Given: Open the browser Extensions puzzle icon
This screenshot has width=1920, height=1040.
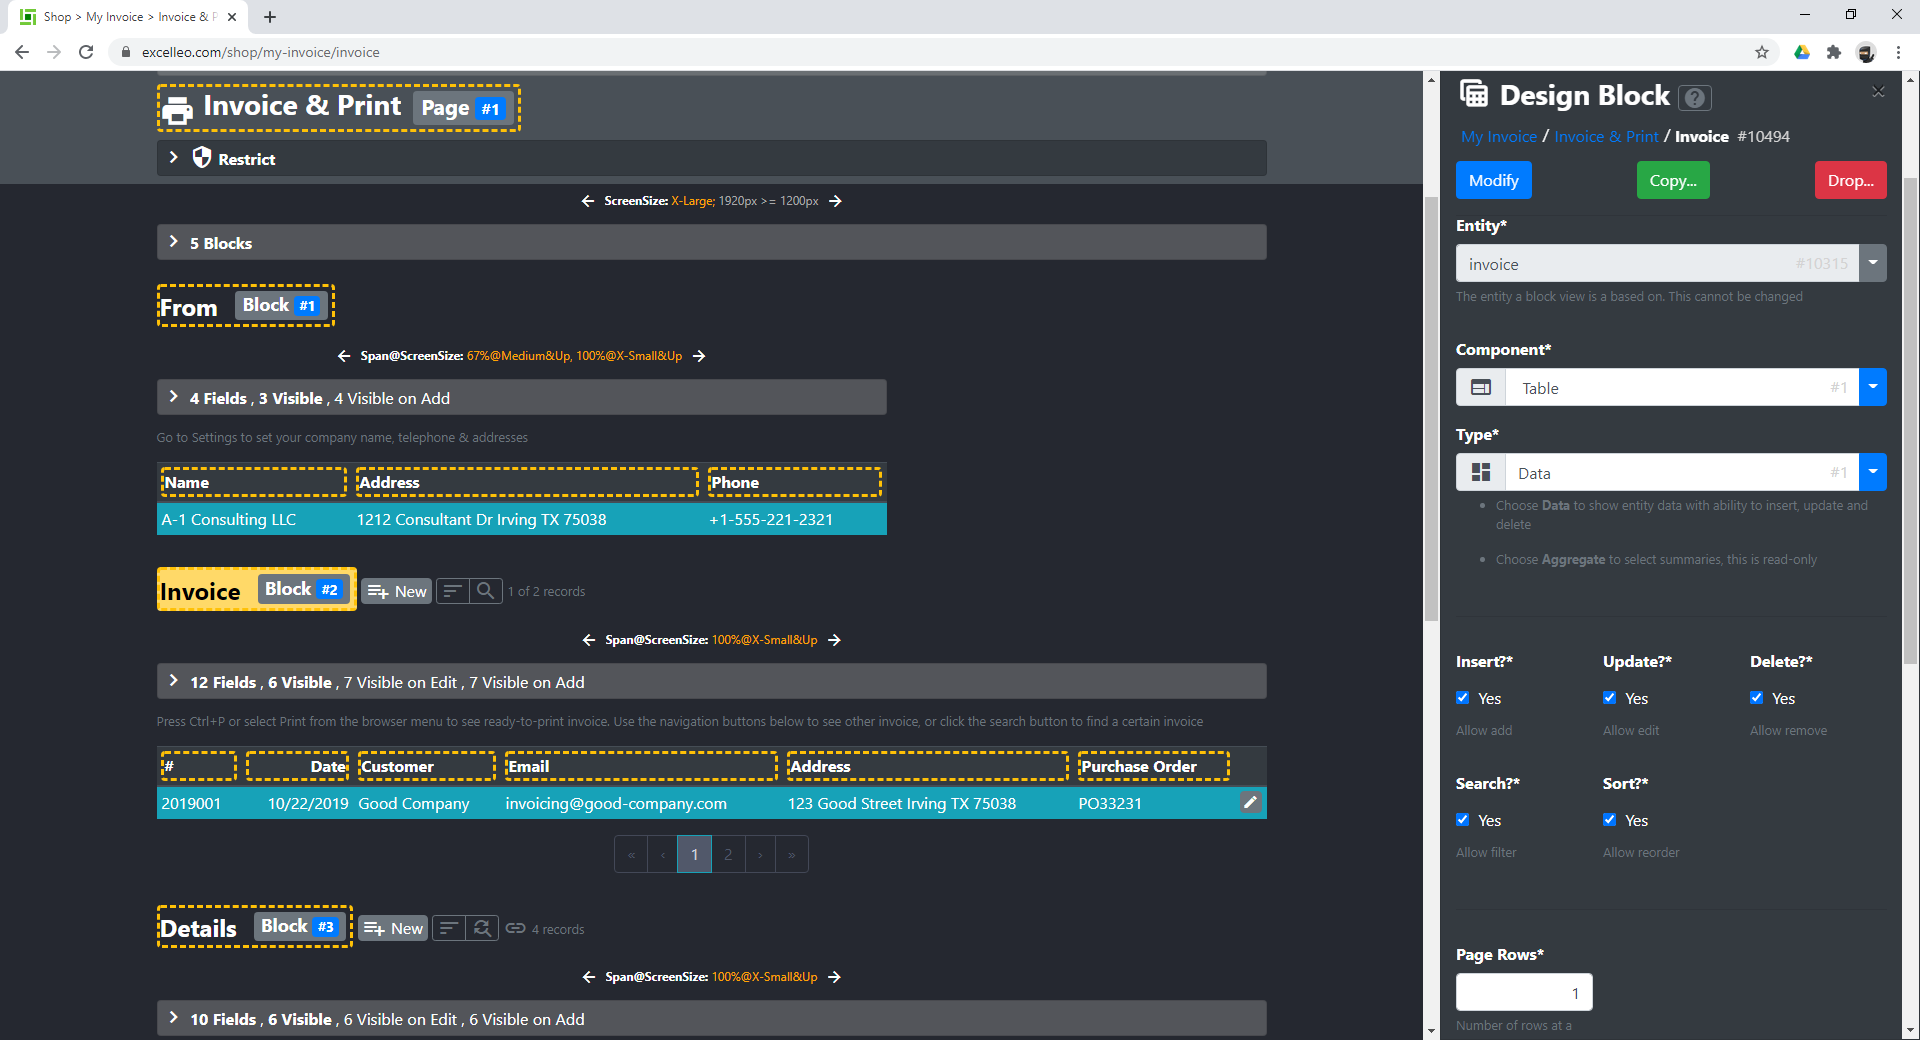Looking at the screenshot, I should (x=1834, y=52).
